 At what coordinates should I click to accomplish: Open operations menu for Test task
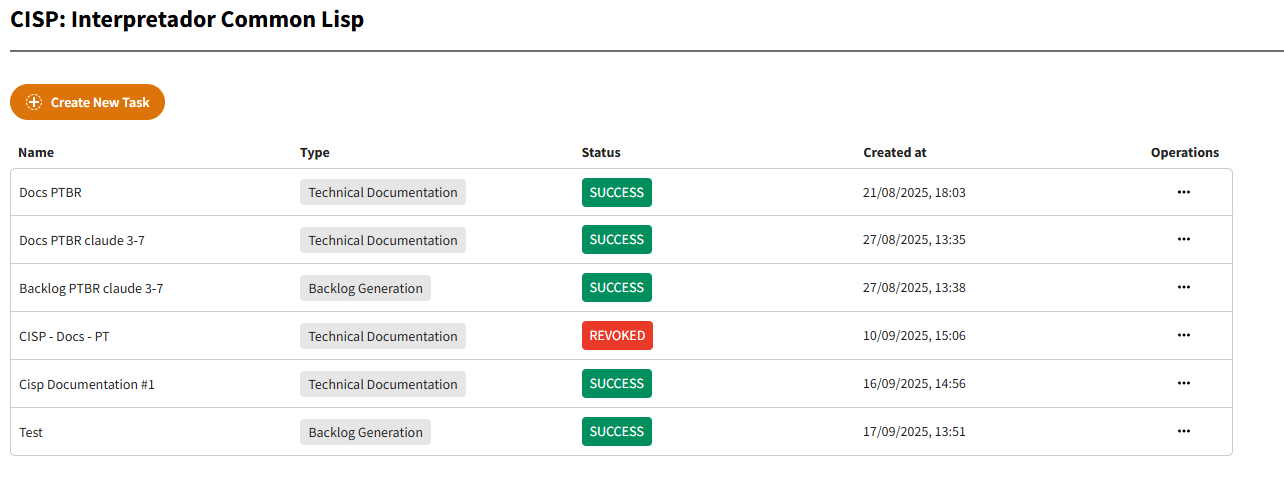[x=1184, y=432]
